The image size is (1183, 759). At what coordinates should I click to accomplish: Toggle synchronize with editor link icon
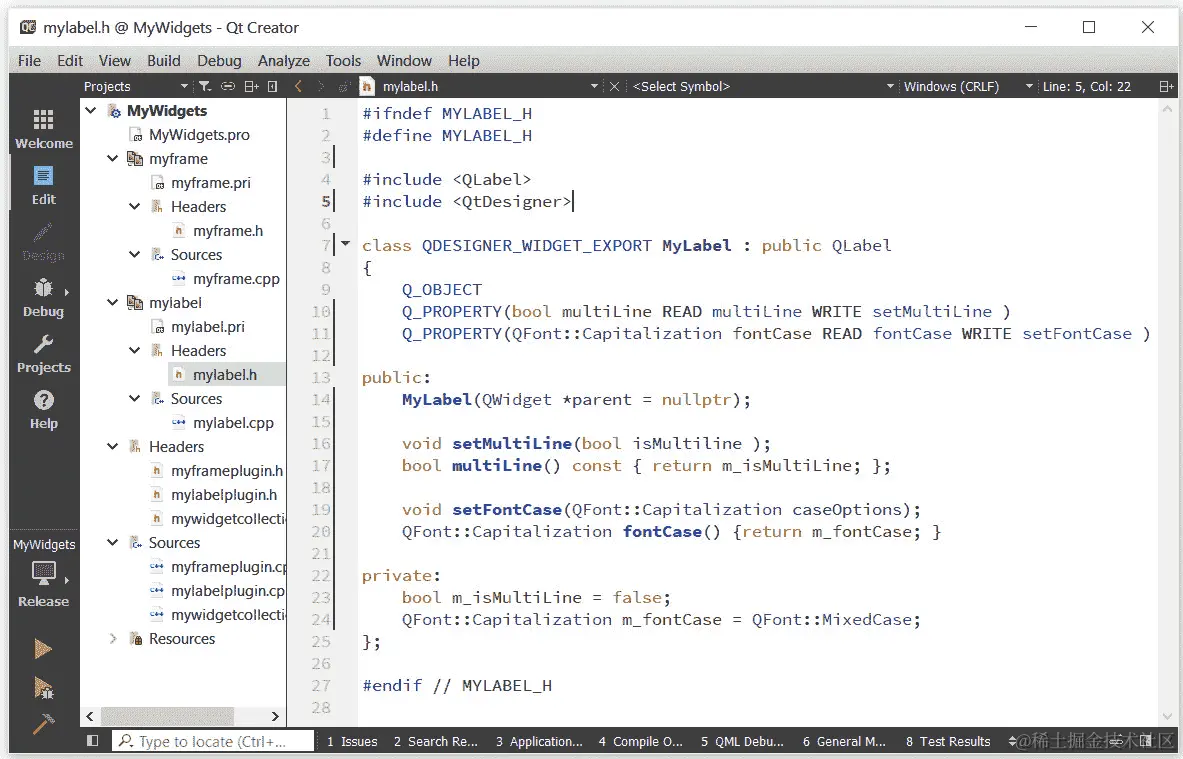point(228,86)
